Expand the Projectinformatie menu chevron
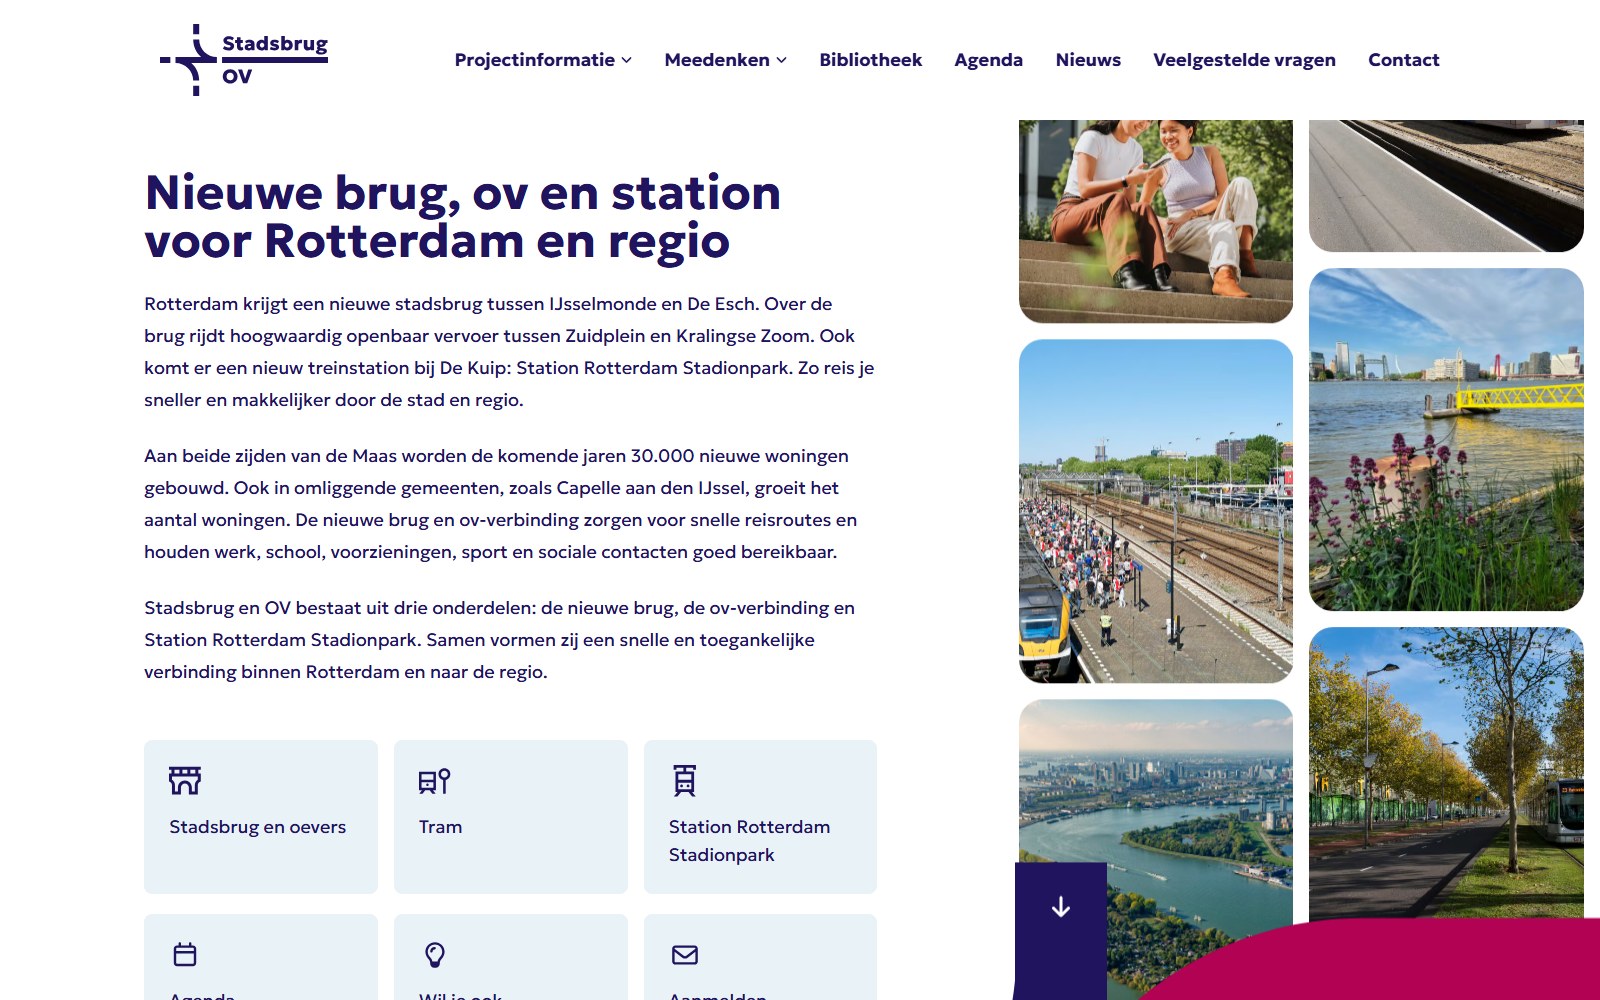 click(x=627, y=60)
